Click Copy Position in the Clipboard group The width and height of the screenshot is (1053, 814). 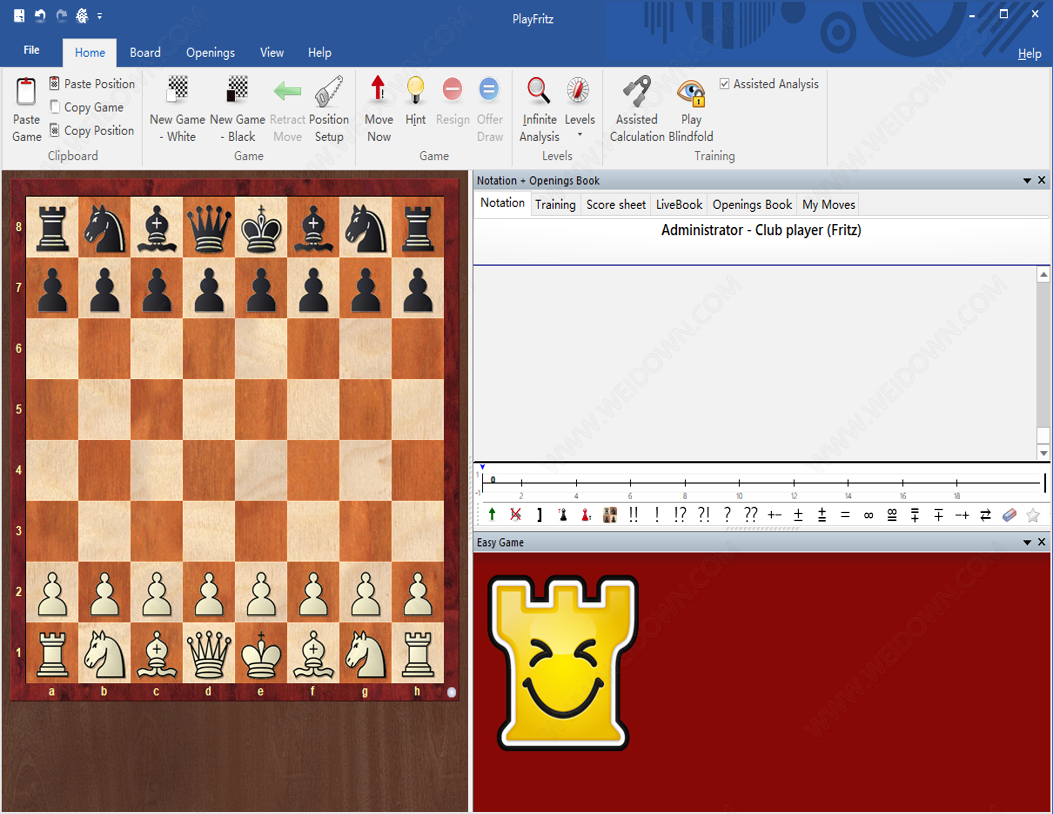click(x=92, y=130)
